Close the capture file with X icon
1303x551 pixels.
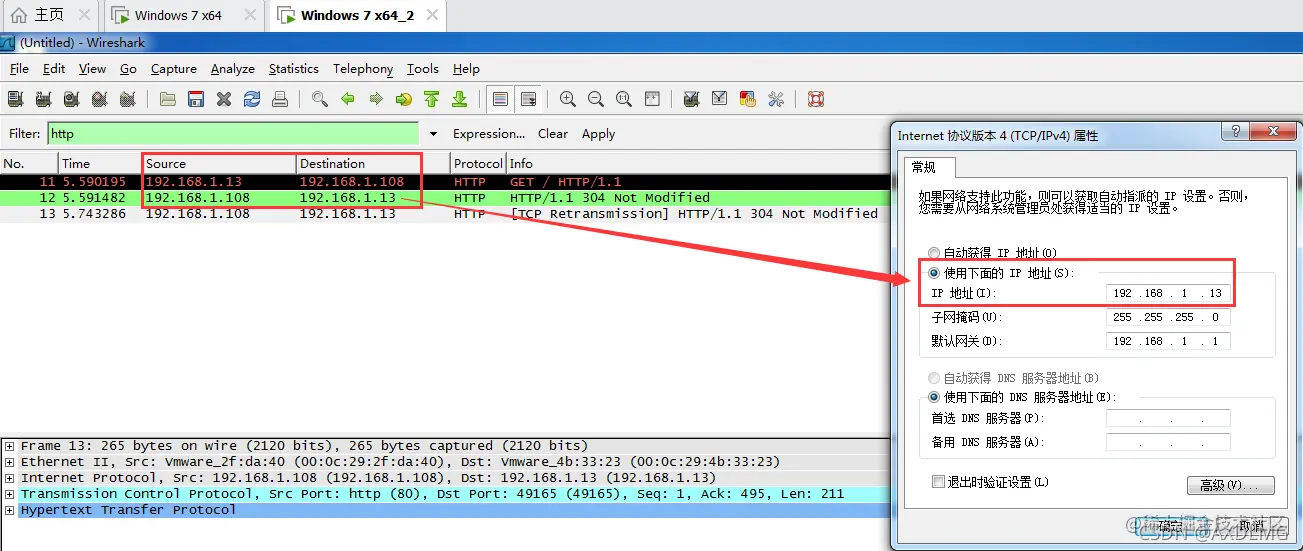point(224,99)
